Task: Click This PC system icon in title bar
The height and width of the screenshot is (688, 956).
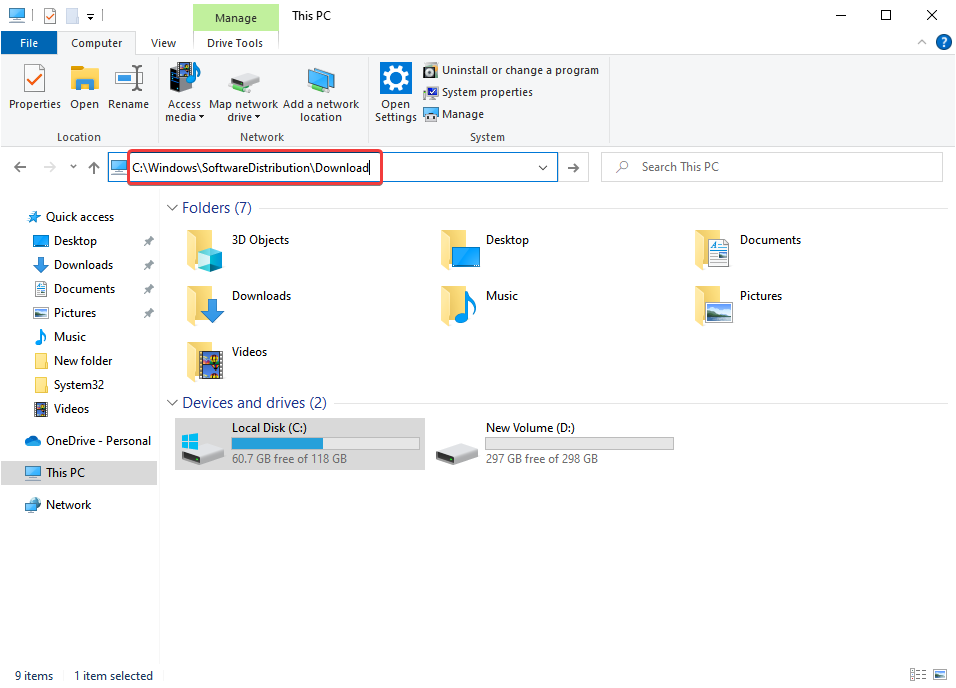Action: (x=17, y=15)
